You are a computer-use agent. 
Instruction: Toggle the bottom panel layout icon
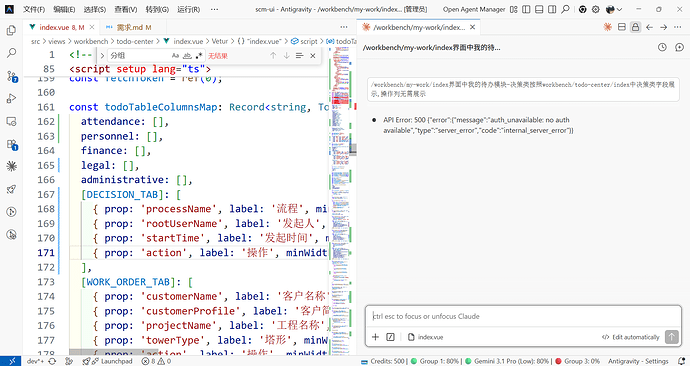pyautogui.click(x=539, y=9)
